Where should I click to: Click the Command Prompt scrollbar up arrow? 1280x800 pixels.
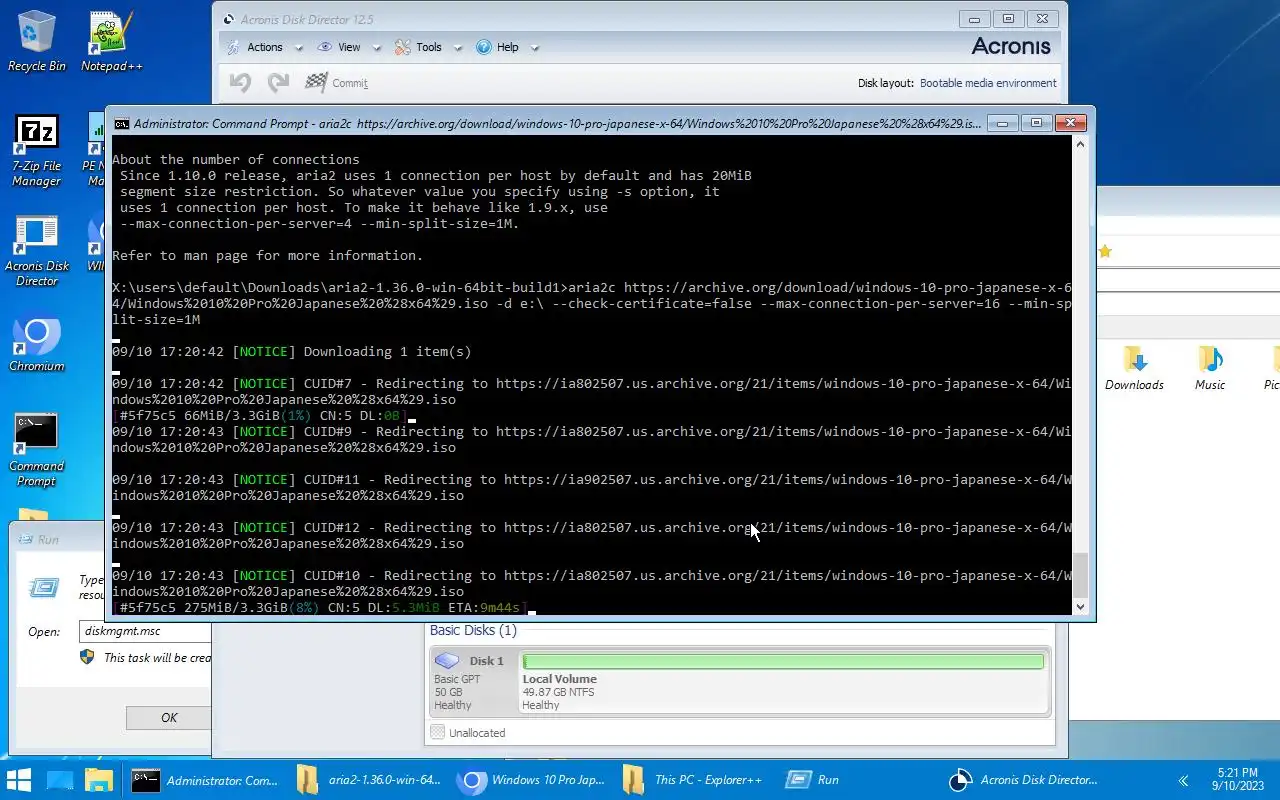point(1080,144)
